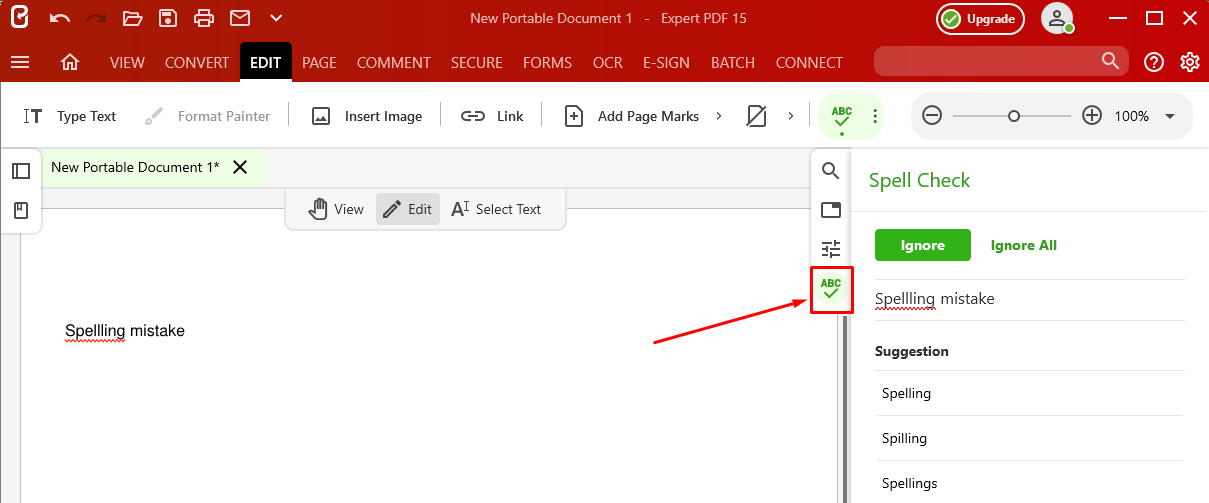Open the OCR tab
This screenshot has height=503, width=1209.
(607, 62)
